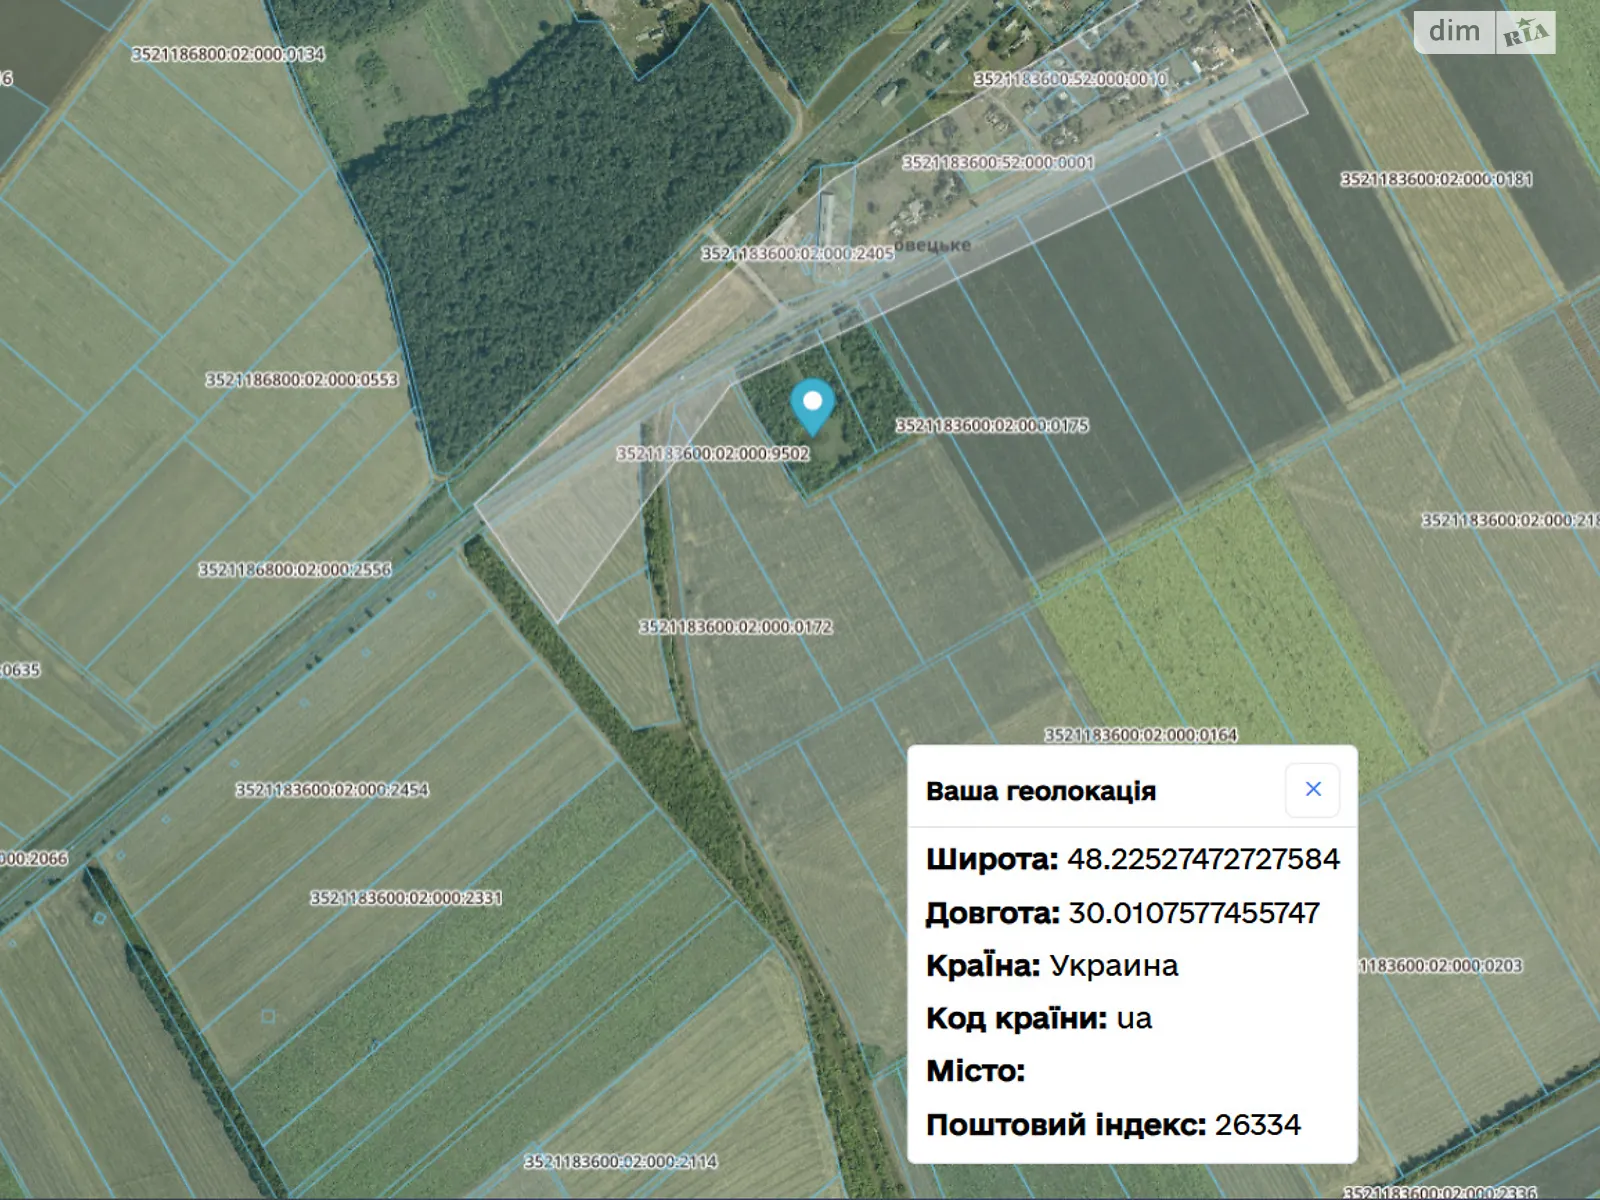Viewport: 1600px width, 1200px height.
Task: Click parcel label 3521183600:02:000:0164
Action: tap(1141, 735)
